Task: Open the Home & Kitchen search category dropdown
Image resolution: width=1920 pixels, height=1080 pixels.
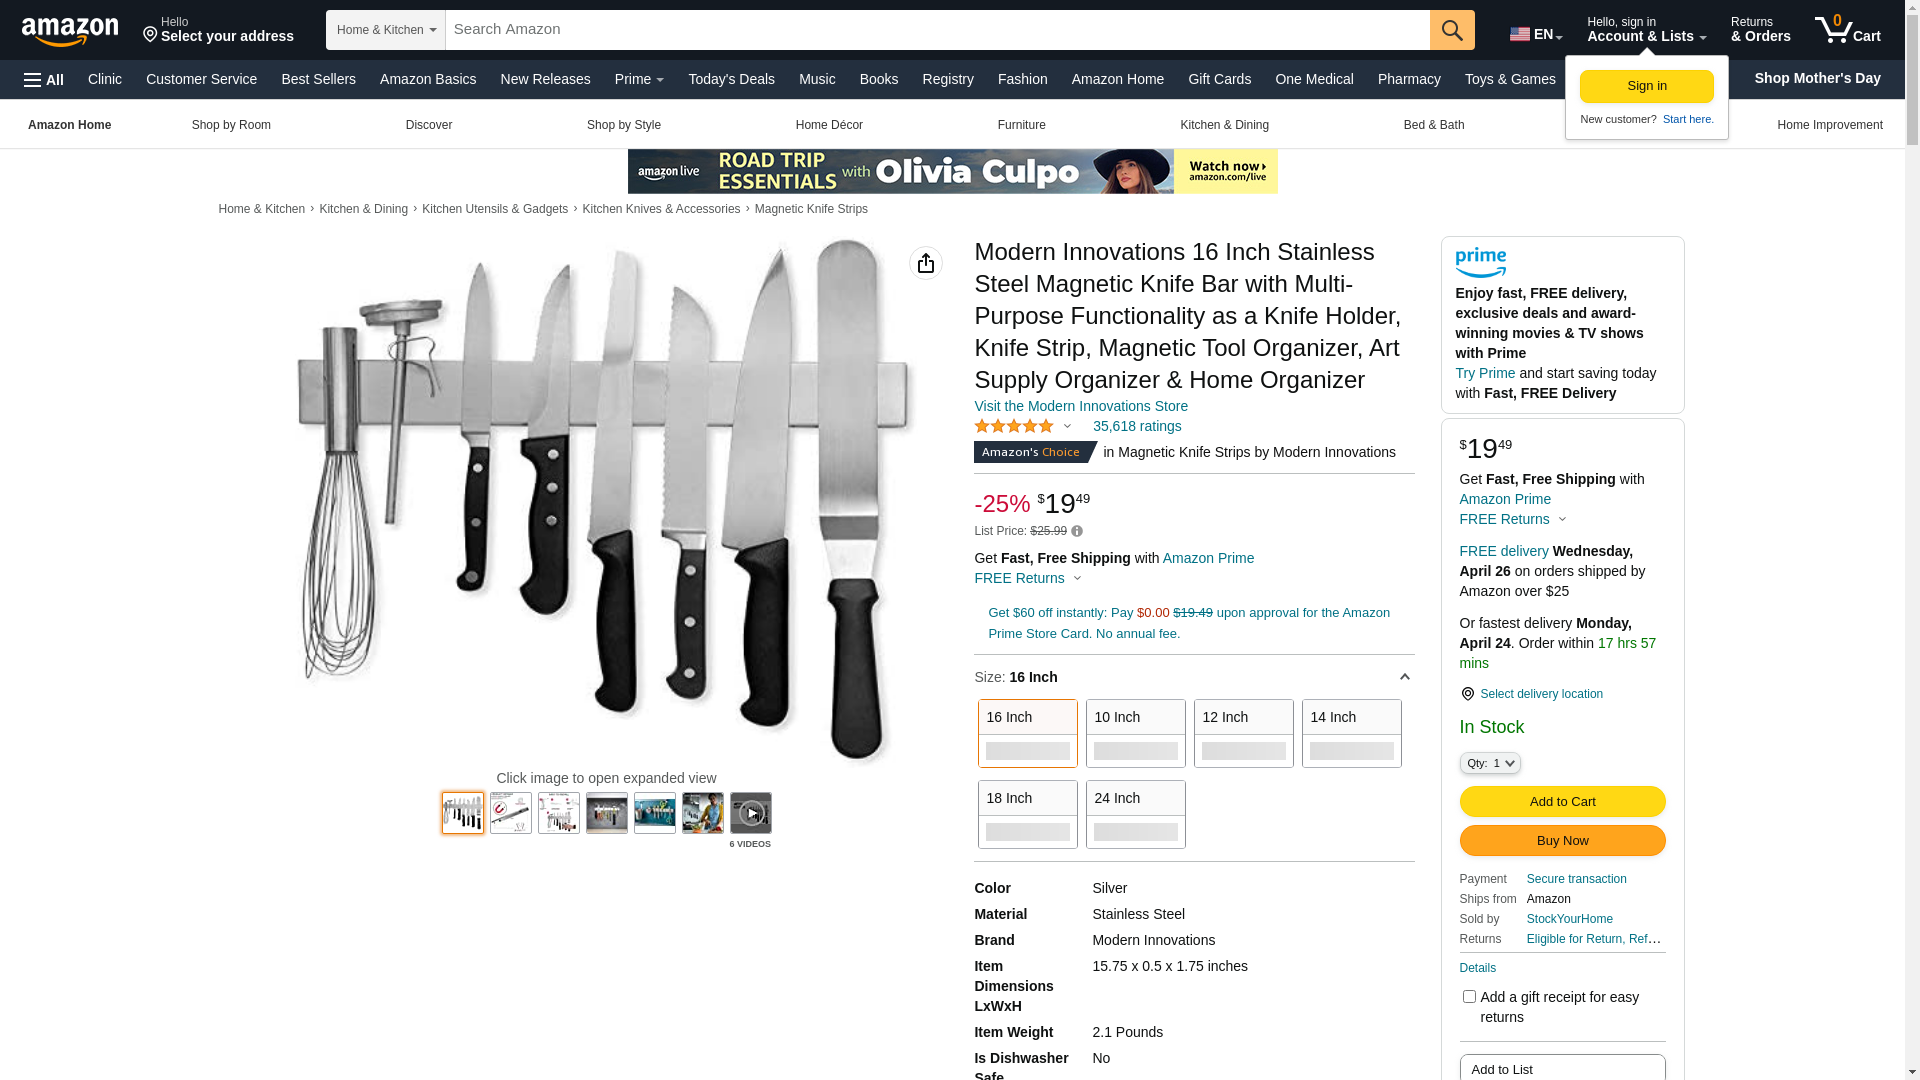Action: tap(386, 30)
